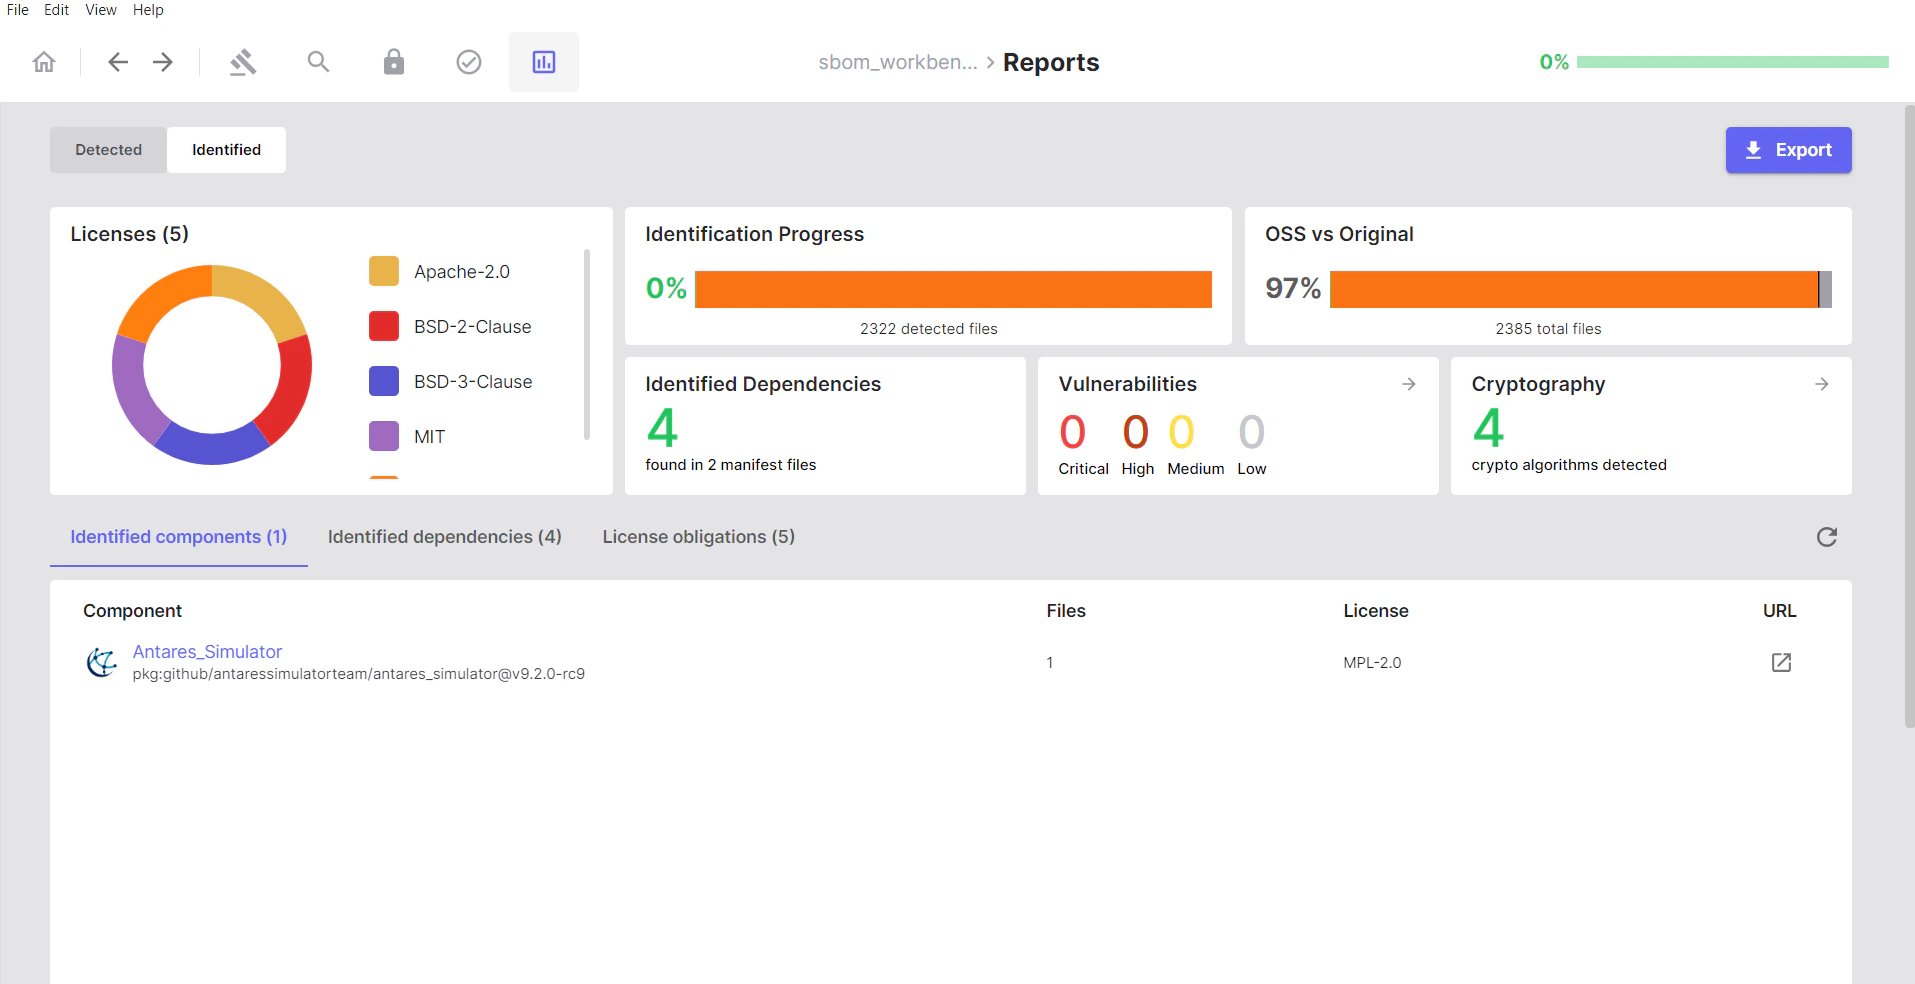Click the BSD-2-Clause red swatch

384,326
